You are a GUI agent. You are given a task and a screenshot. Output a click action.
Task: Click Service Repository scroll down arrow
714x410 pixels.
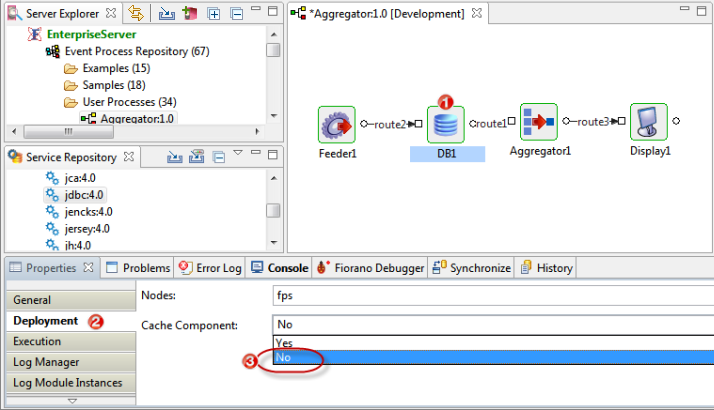coord(274,242)
